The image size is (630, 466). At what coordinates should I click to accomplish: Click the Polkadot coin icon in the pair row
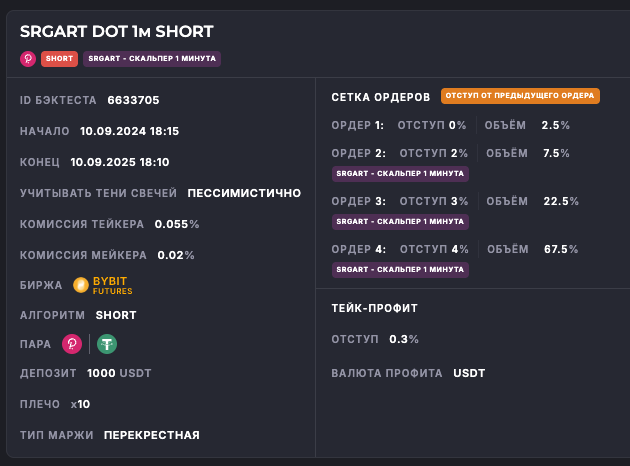[x=72, y=344]
